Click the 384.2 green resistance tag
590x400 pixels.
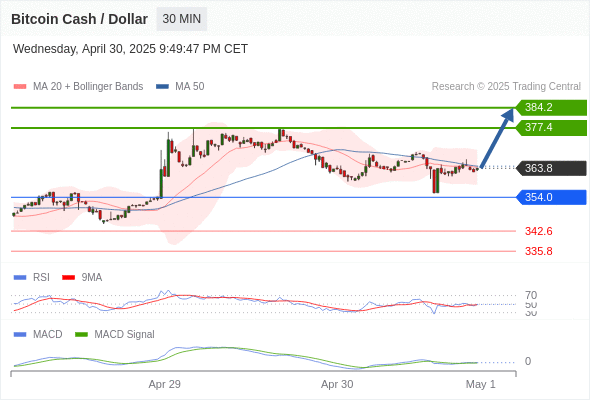pos(551,108)
